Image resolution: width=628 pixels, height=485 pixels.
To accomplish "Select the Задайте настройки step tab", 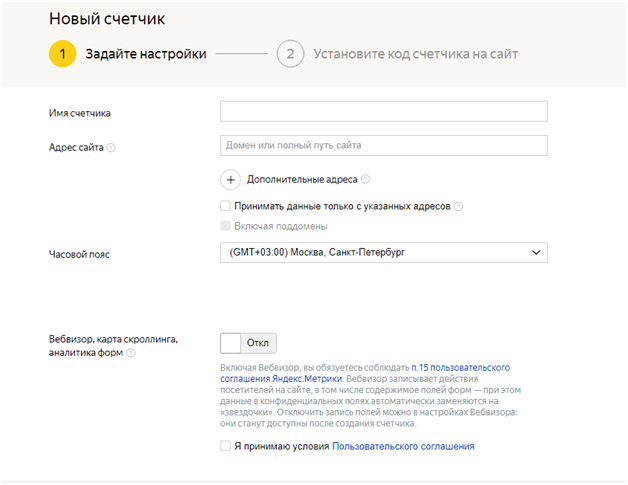I will pos(146,54).
